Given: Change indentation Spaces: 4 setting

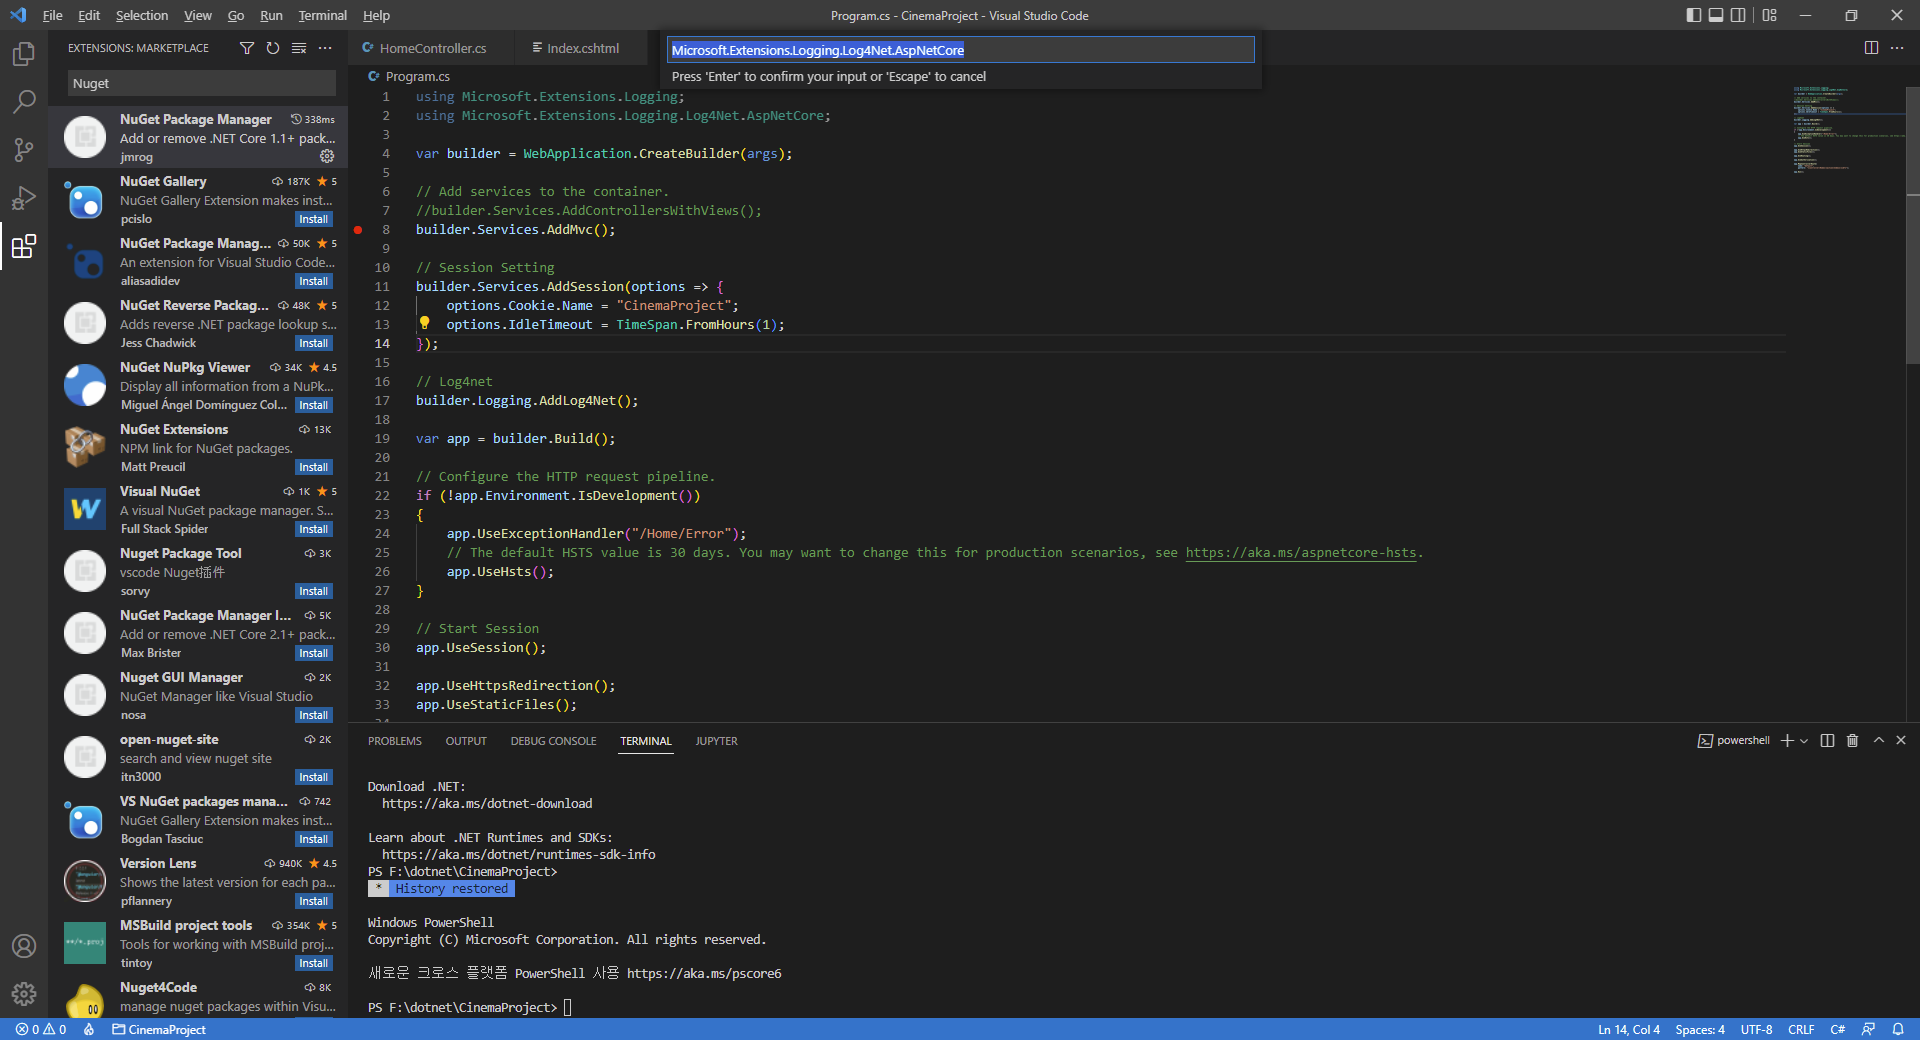Looking at the screenshot, I should (x=1700, y=1029).
